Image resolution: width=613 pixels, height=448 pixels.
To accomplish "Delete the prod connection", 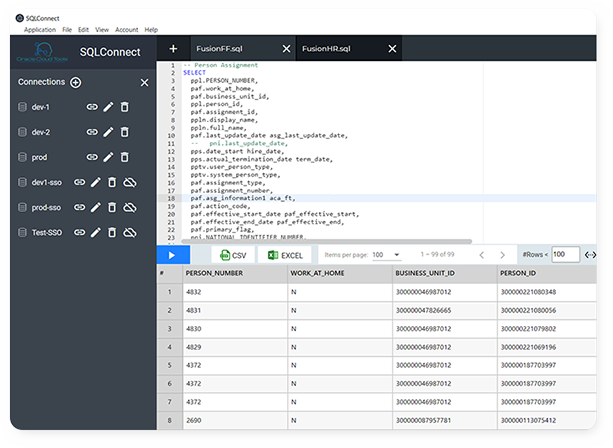I will tap(125, 157).
